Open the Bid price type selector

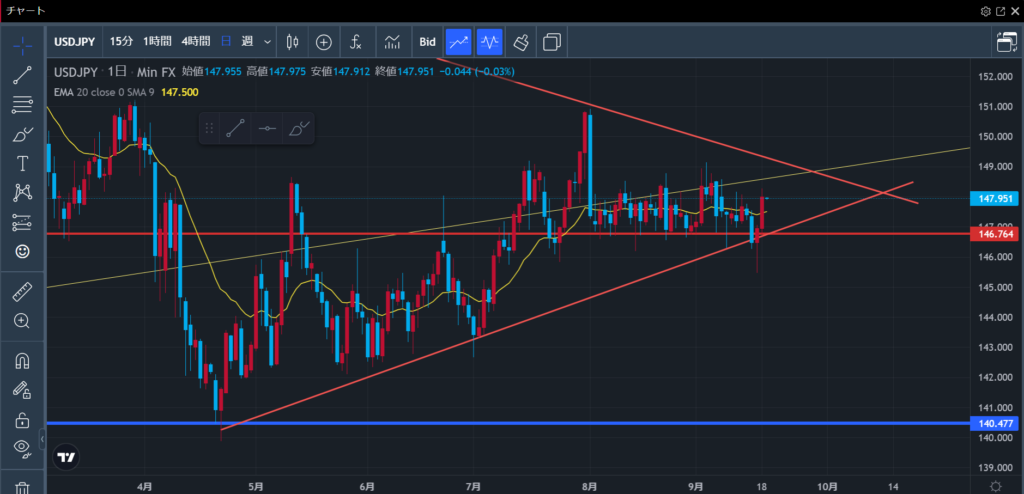click(x=427, y=42)
